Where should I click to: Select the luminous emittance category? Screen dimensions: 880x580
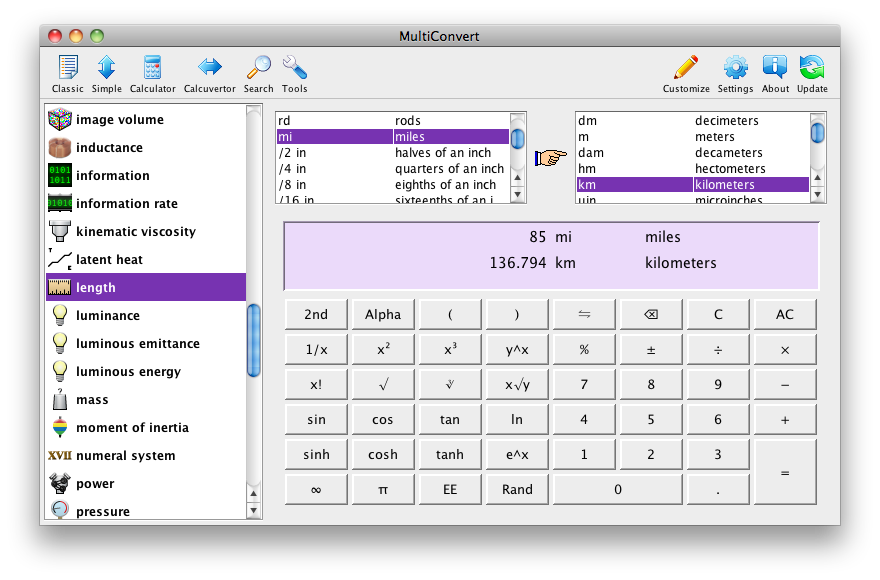(x=146, y=344)
